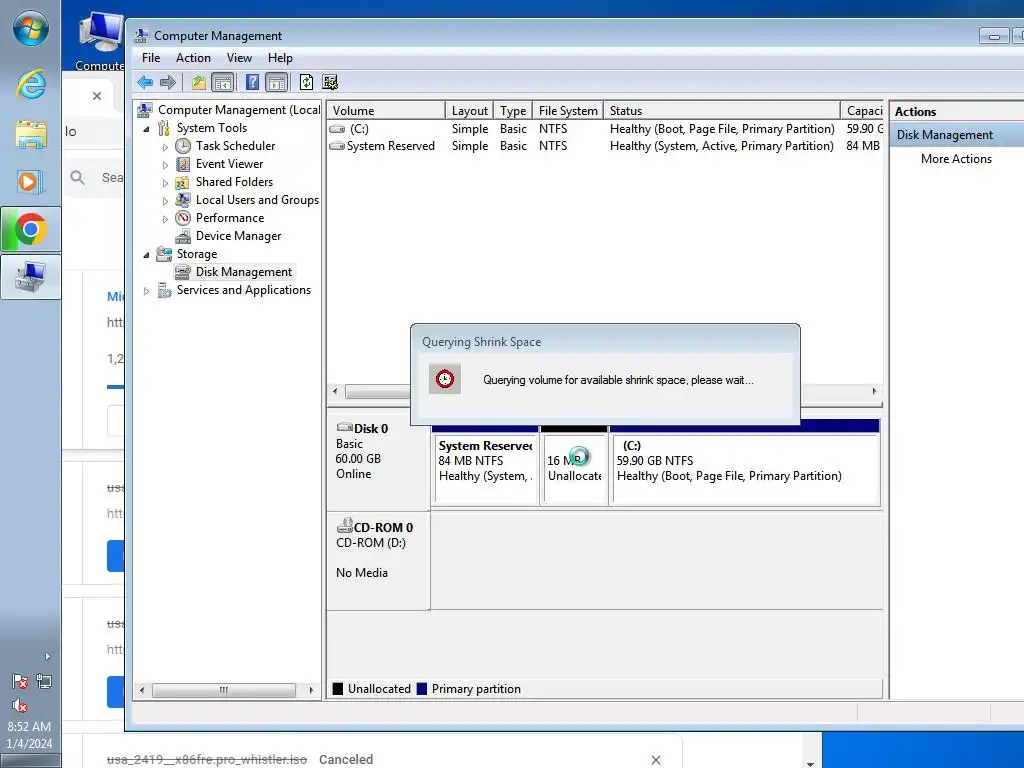Open More Actions in Actions pane
The image size is (1024, 768).
956,159
